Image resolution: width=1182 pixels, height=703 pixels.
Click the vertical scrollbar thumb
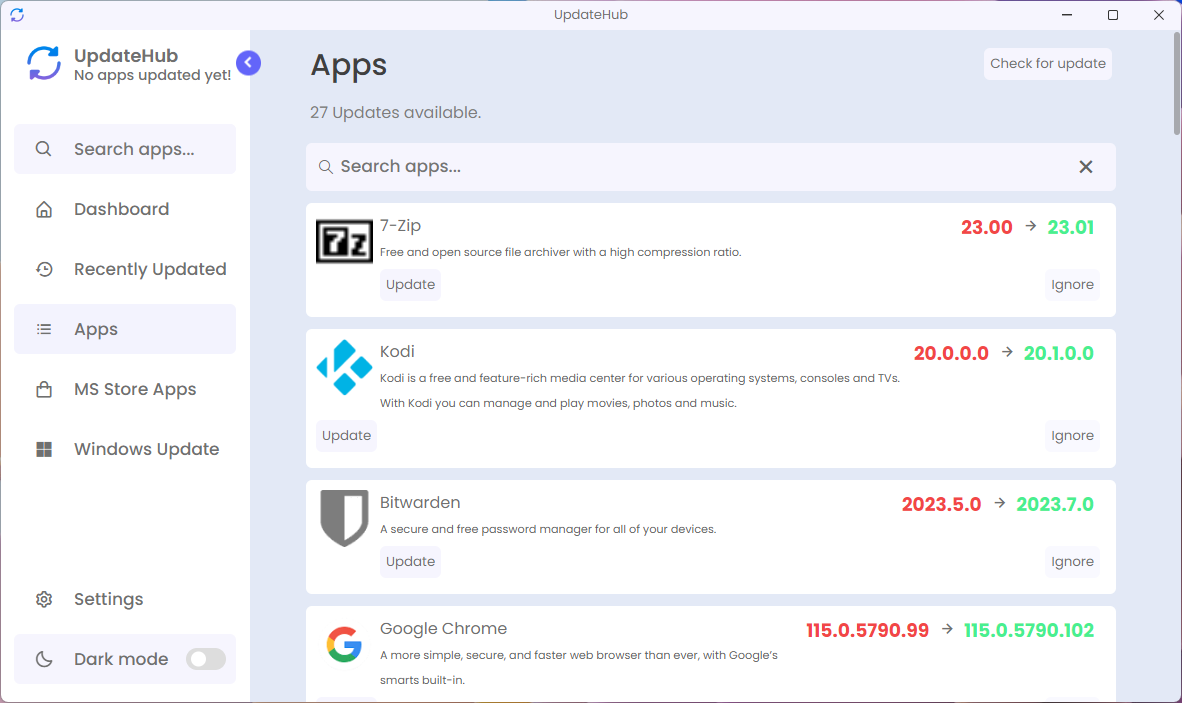pyautogui.click(x=1177, y=83)
